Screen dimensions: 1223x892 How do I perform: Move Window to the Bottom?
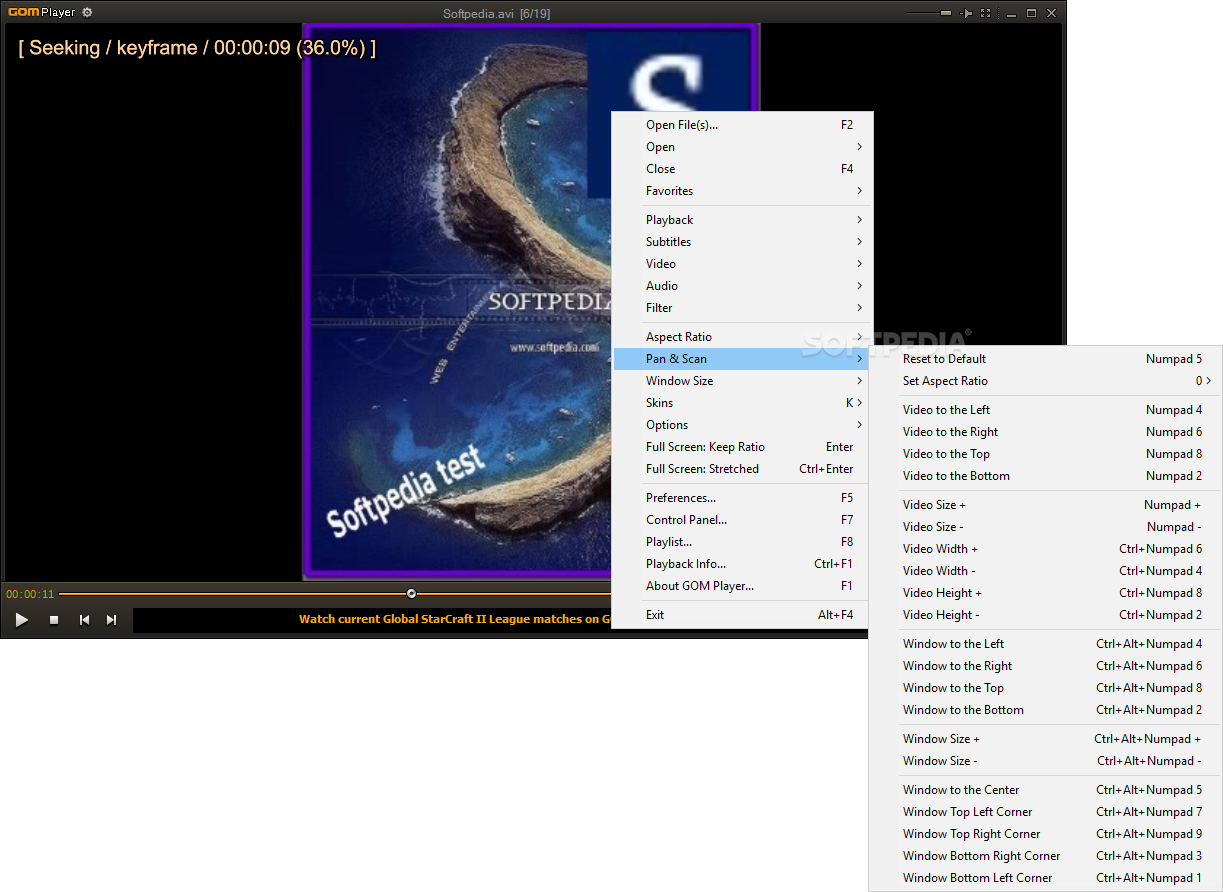(x=1046, y=710)
